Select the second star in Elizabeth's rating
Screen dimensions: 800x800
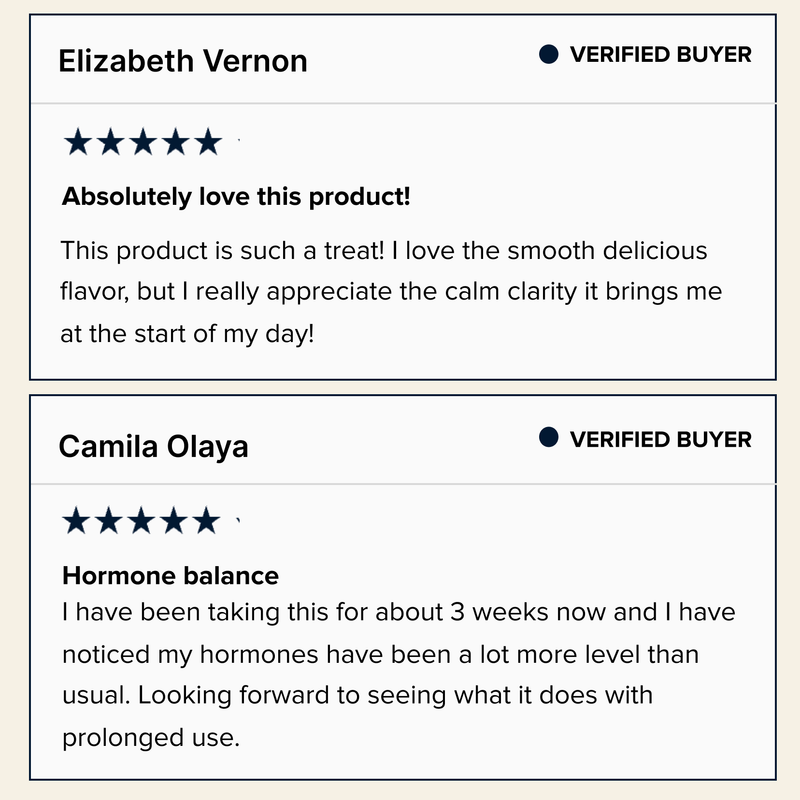[111, 141]
